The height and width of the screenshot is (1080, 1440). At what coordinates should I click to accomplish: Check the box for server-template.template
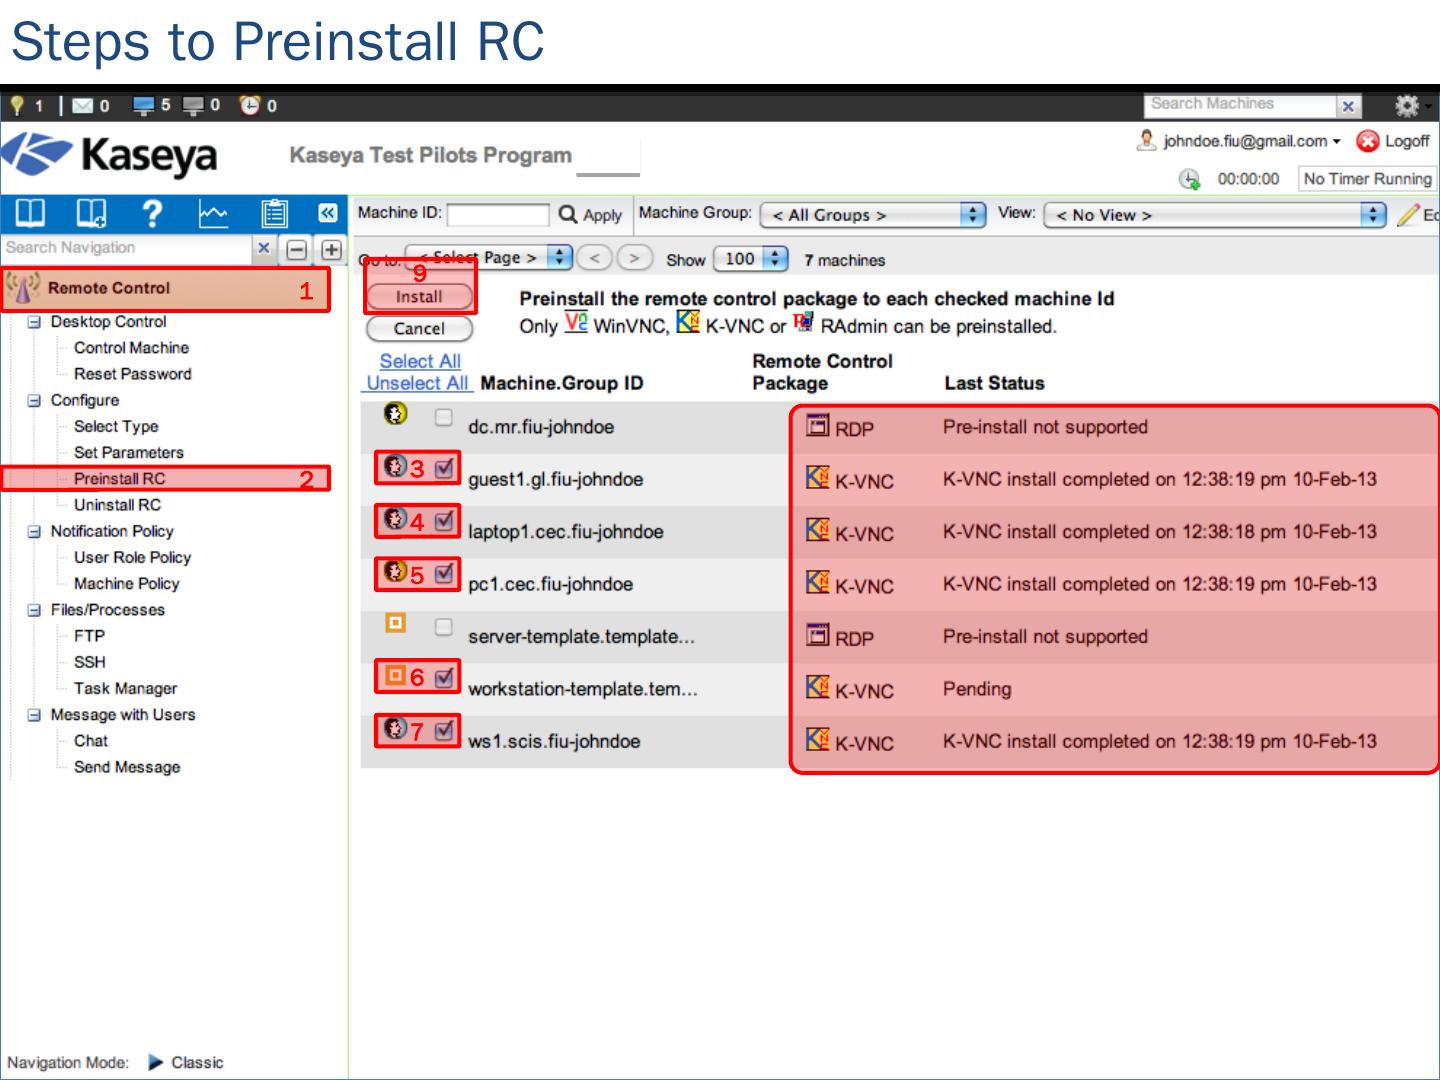[444, 627]
